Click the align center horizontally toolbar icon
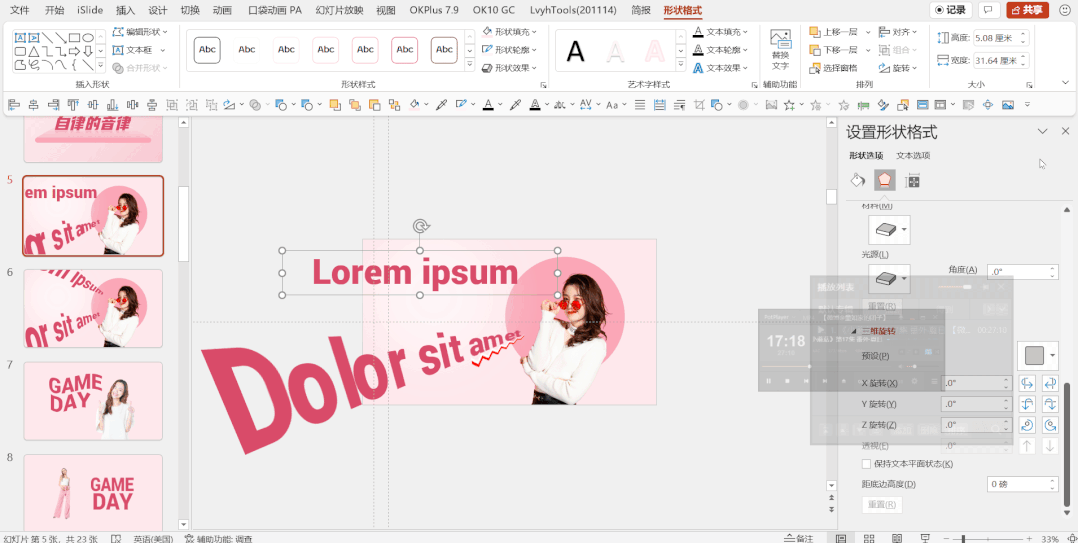The width and height of the screenshot is (1078, 543). pos(33,105)
